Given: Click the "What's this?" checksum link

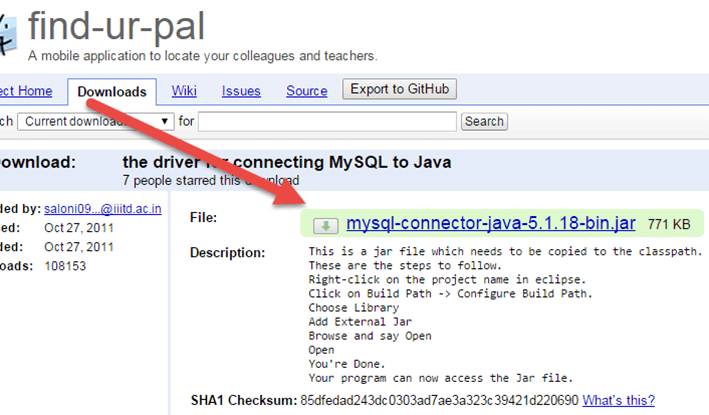Looking at the screenshot, I should coord(619,400).
